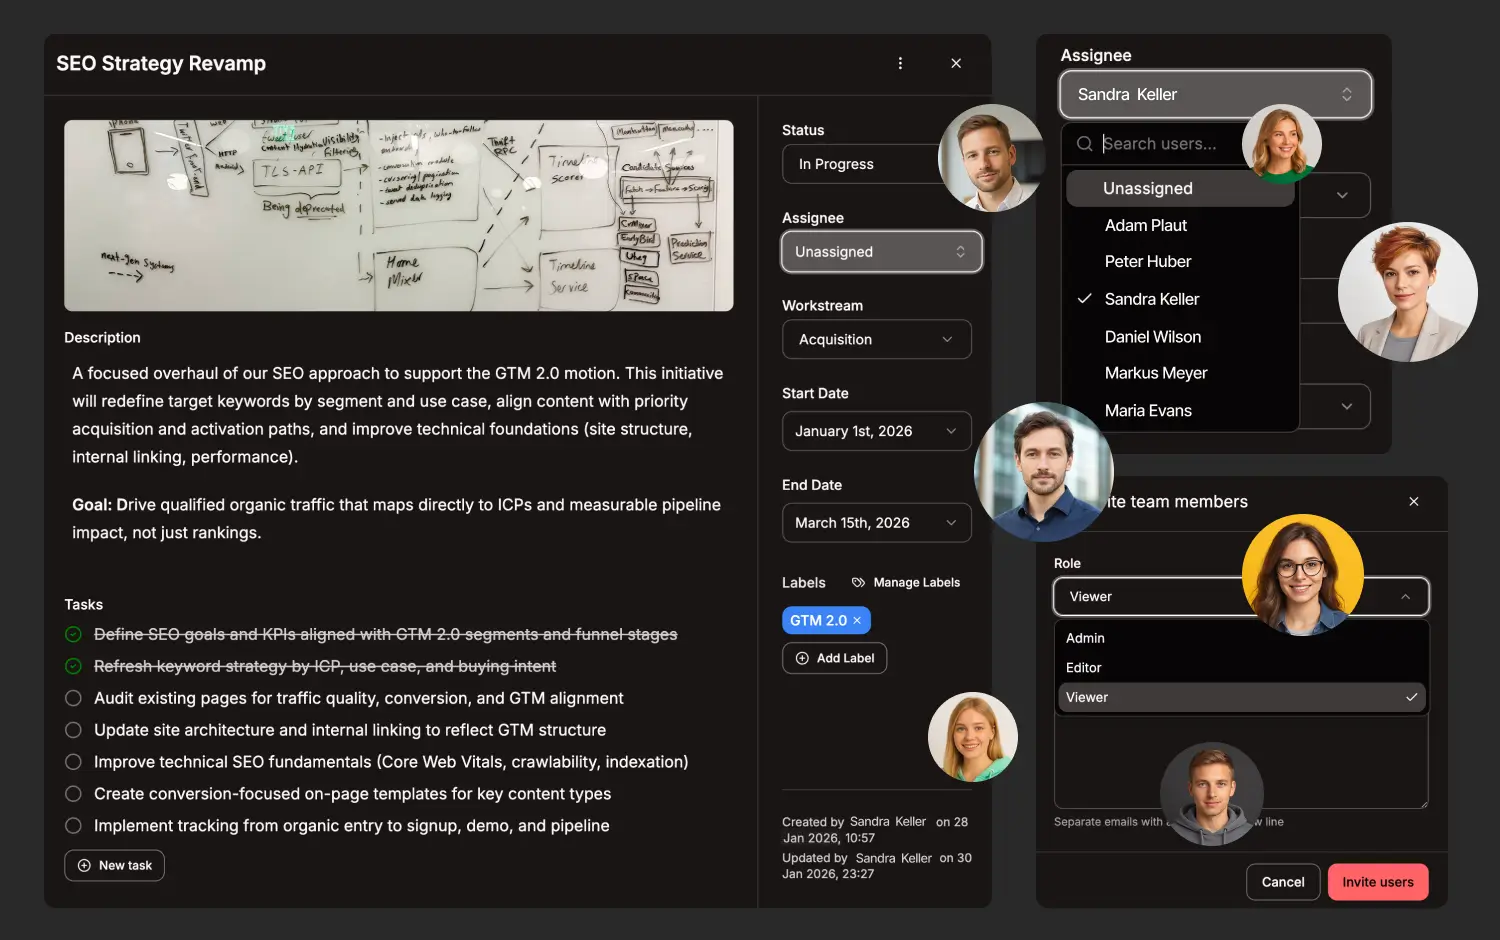Click the Invite users button

[x=1378, y=882]
